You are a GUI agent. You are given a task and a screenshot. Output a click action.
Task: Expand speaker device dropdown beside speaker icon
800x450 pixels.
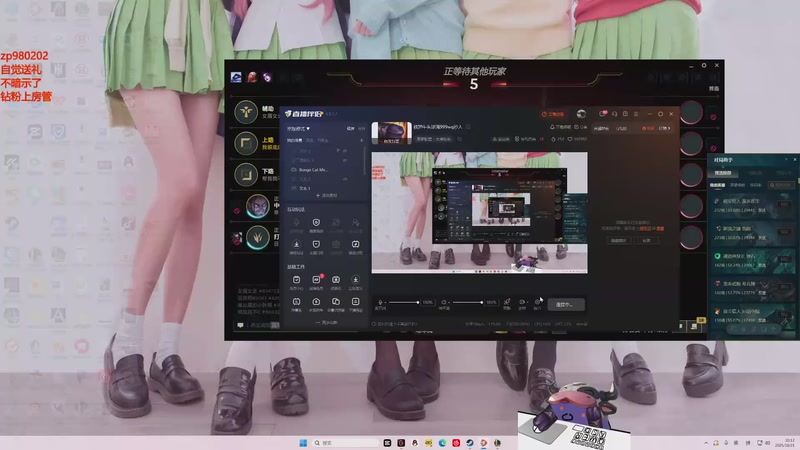point(449,302)
